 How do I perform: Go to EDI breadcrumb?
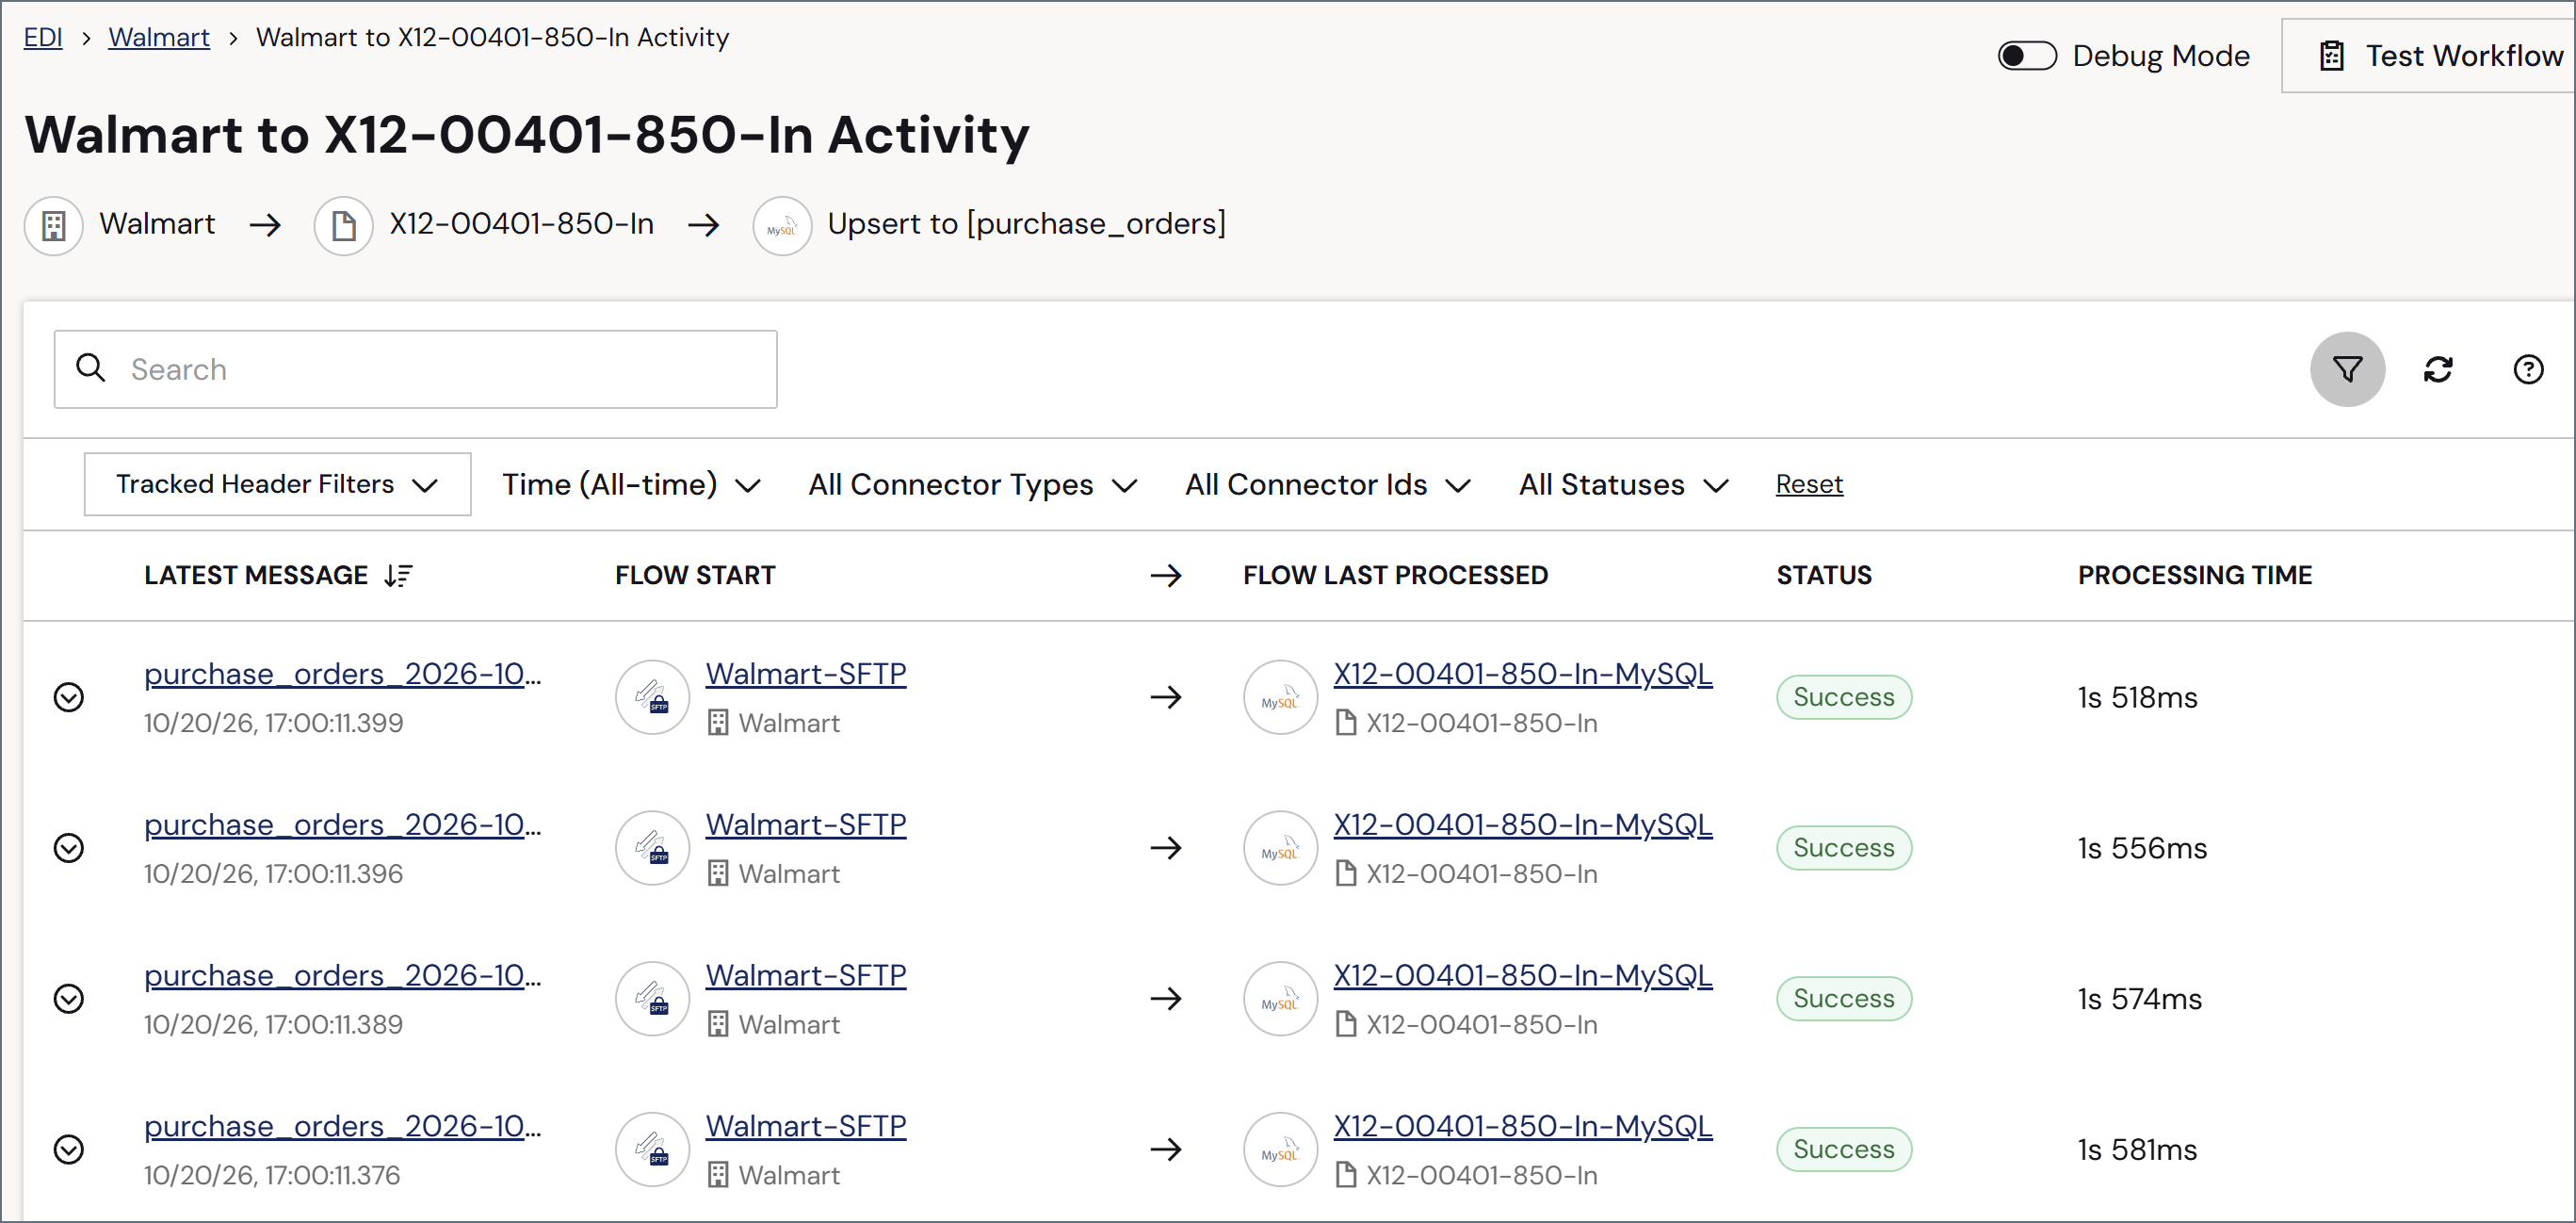[43, 37]
